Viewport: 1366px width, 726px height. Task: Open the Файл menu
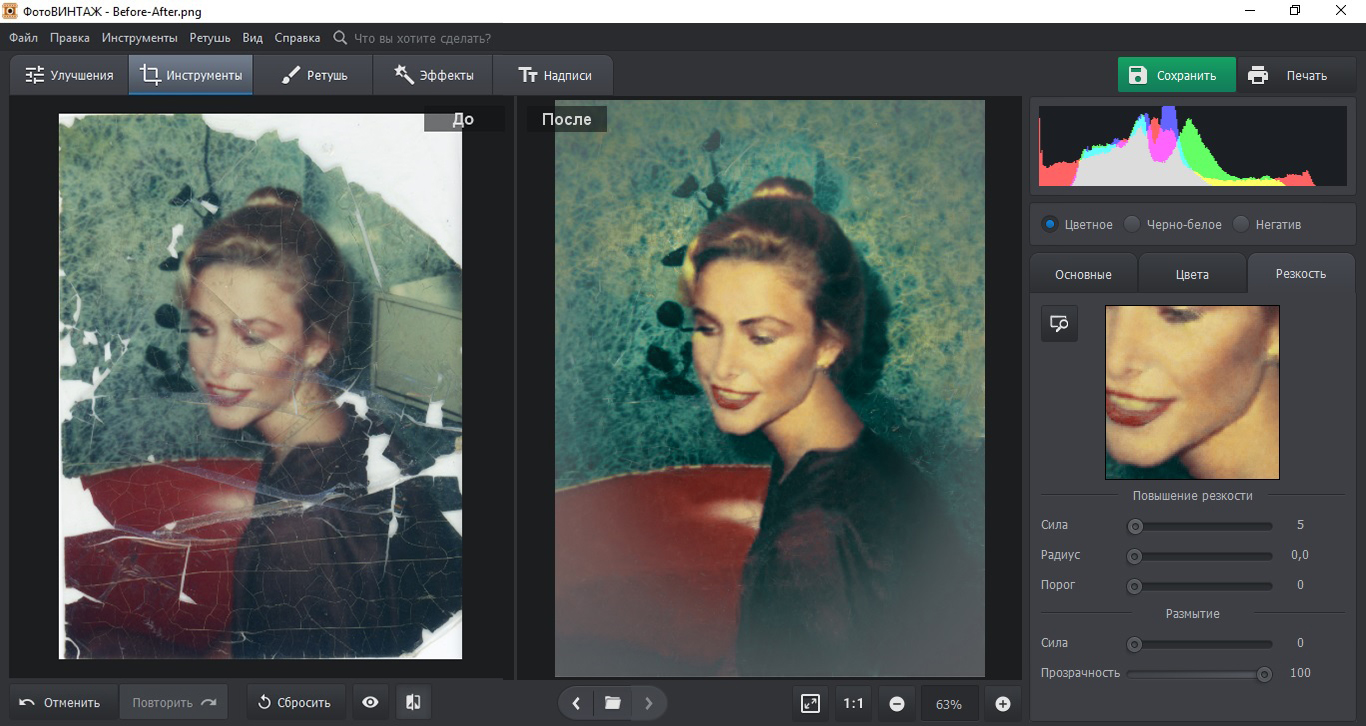pos(24,38)
